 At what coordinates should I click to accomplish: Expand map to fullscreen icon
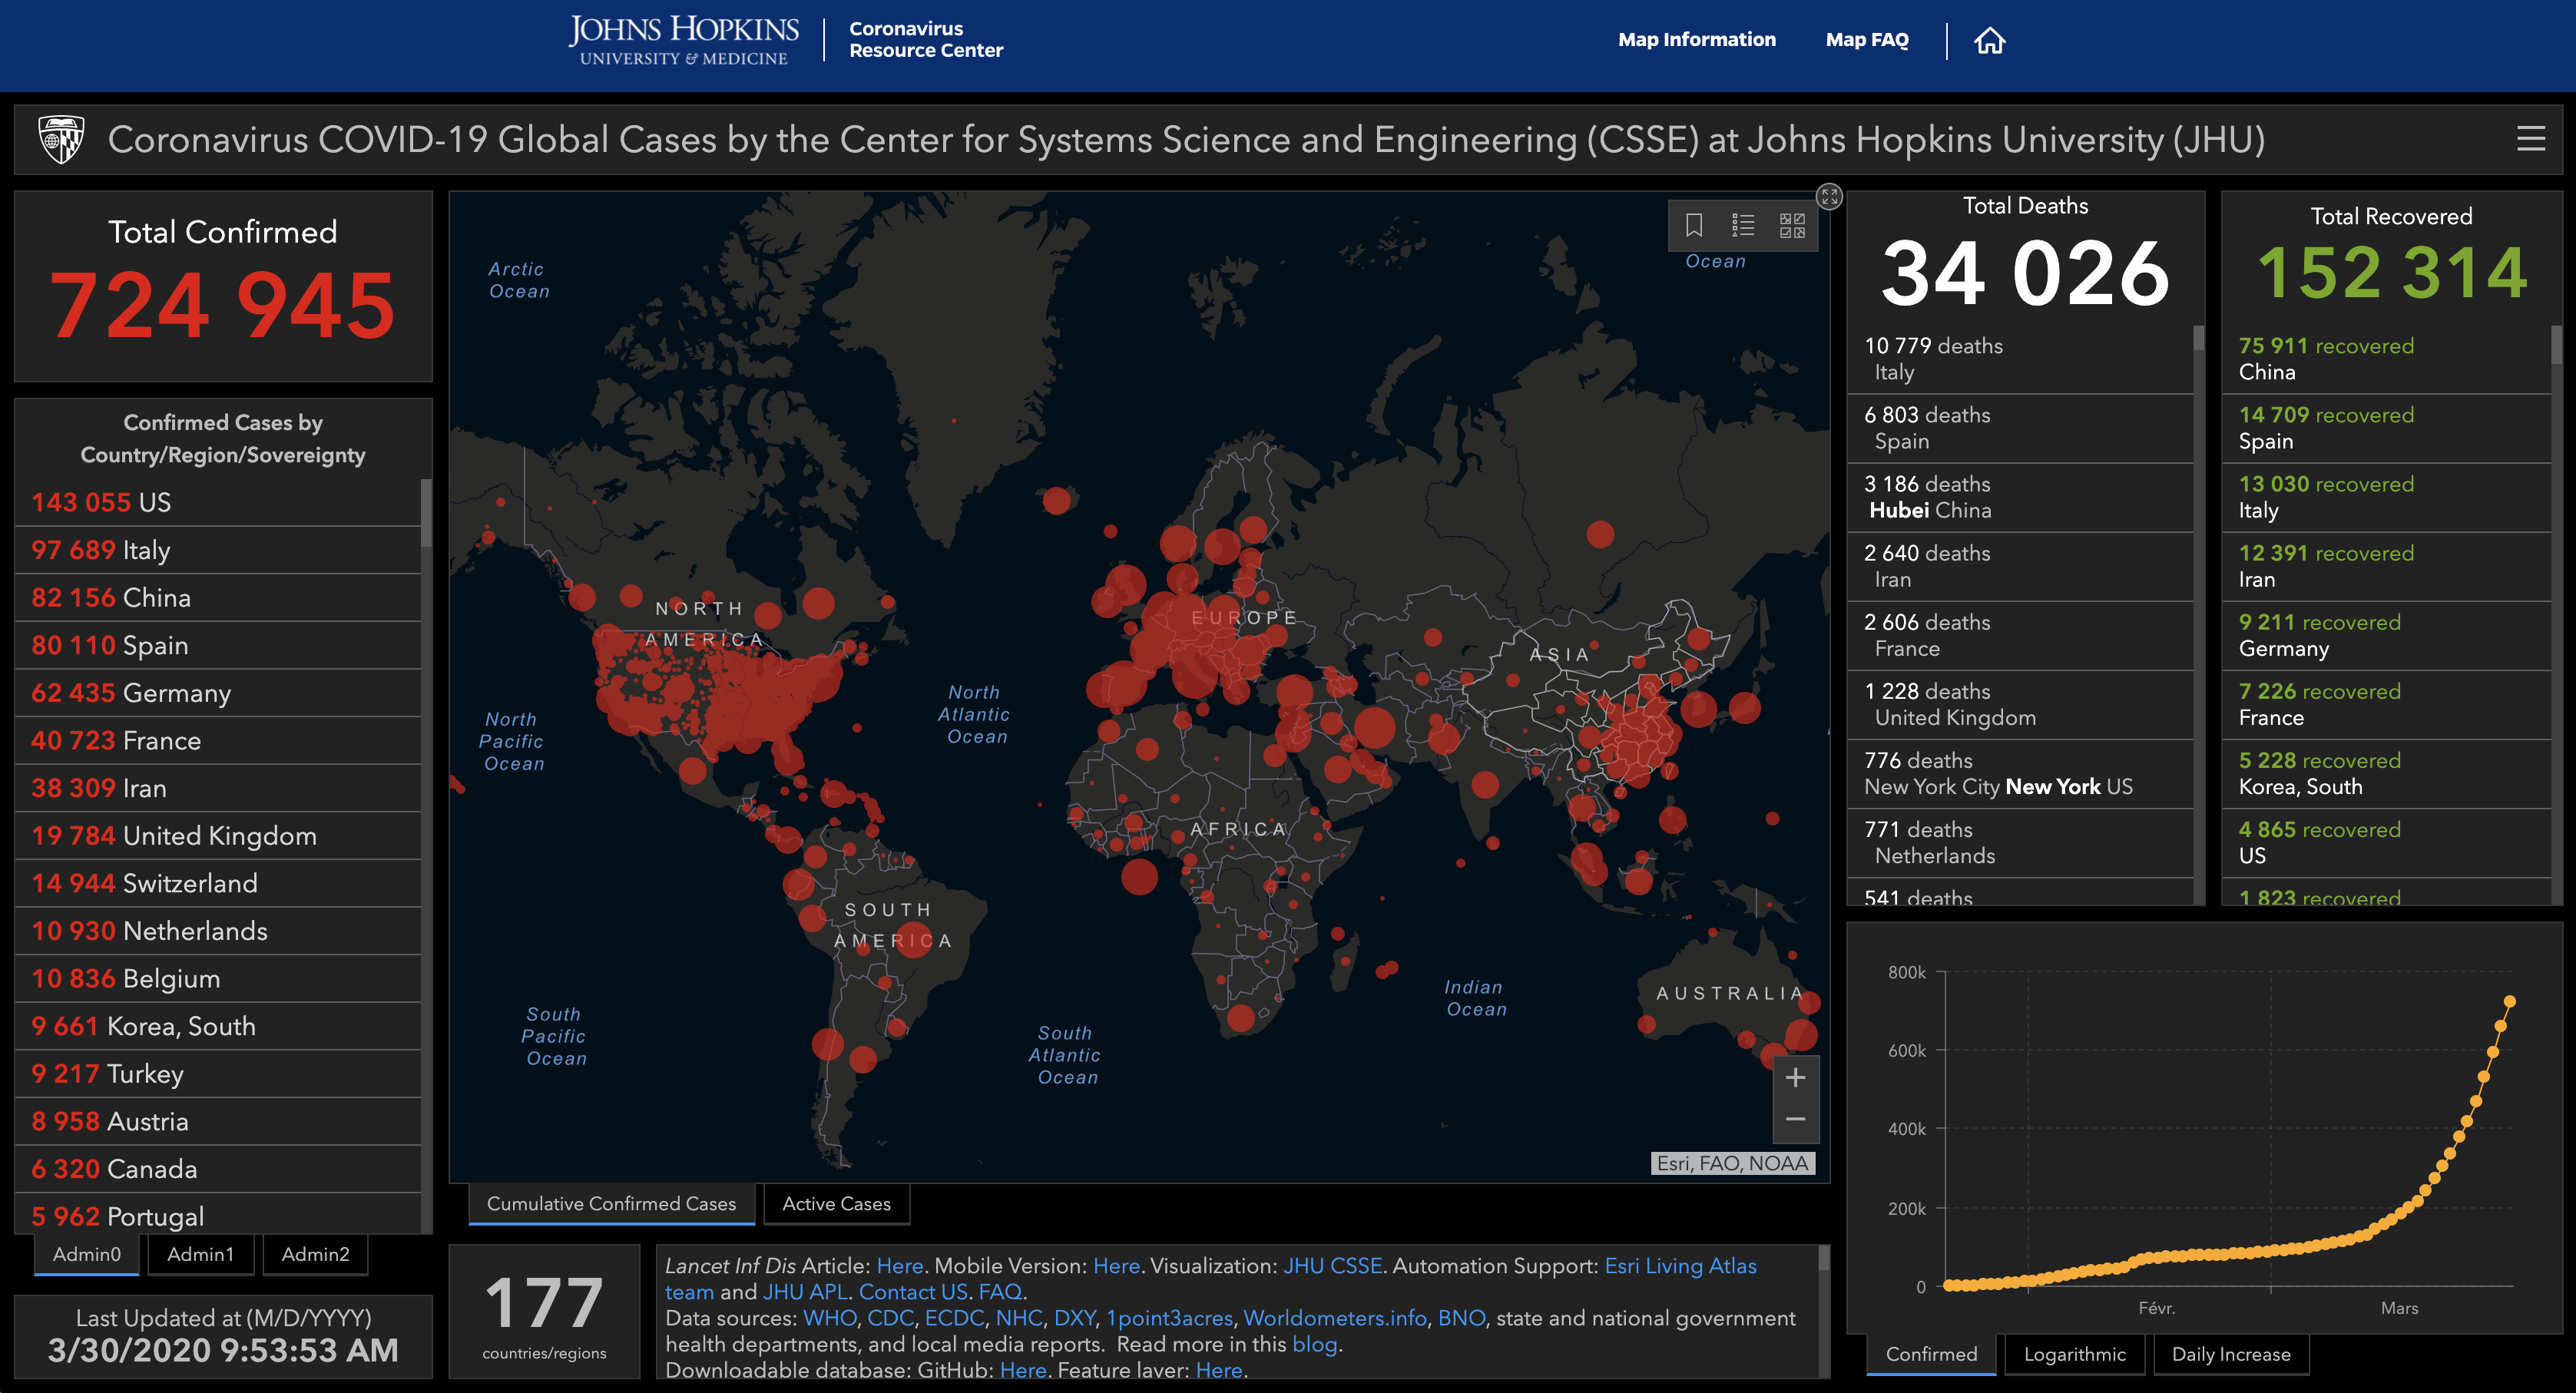1829,196
